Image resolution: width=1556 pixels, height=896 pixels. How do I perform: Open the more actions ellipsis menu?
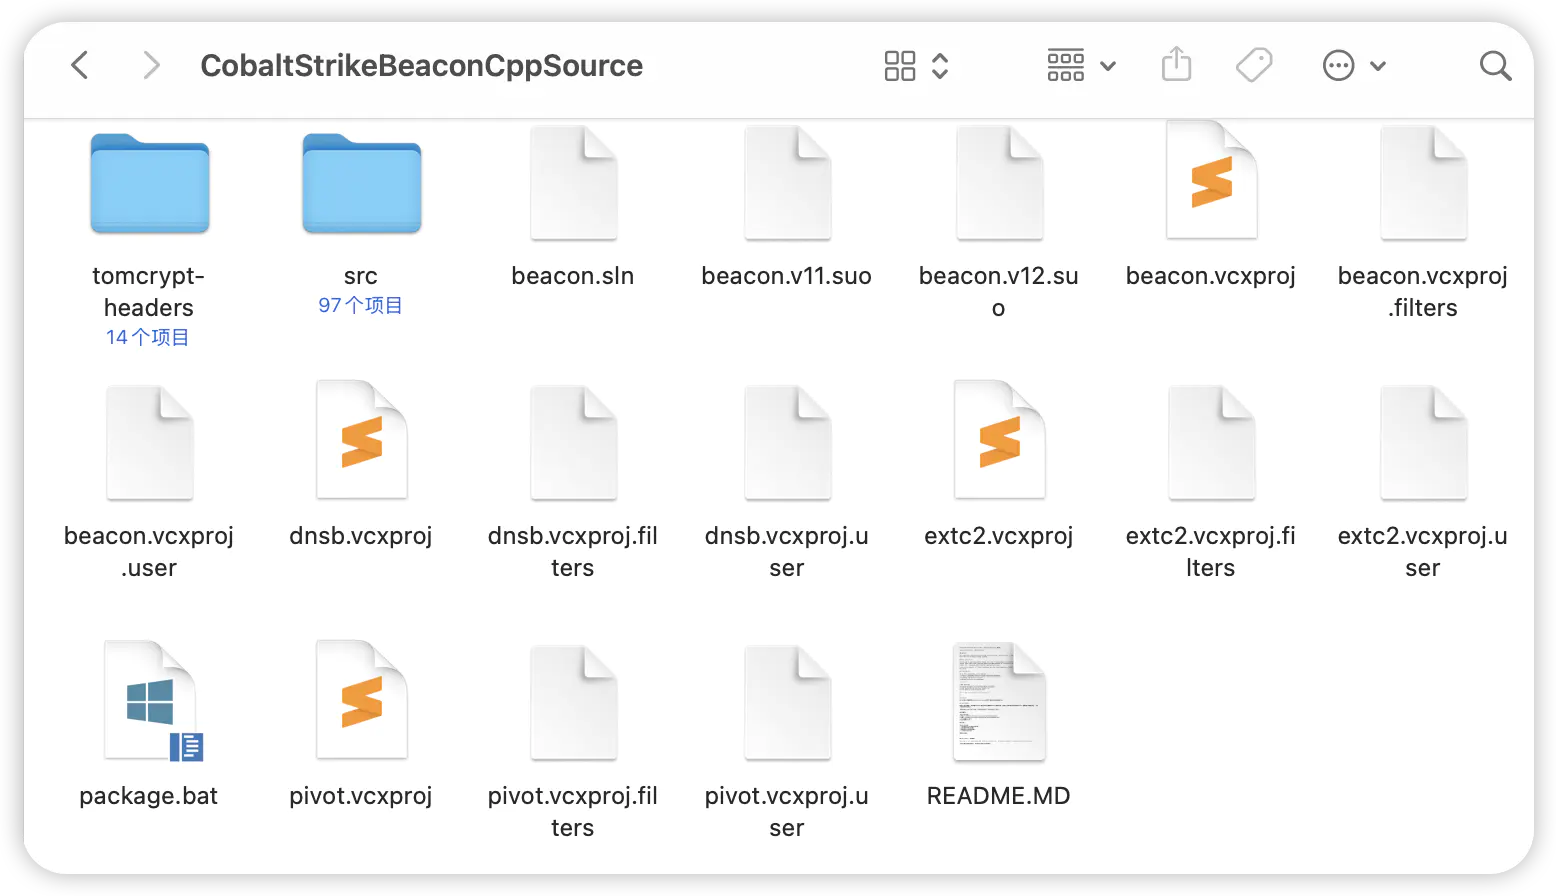1353,66
